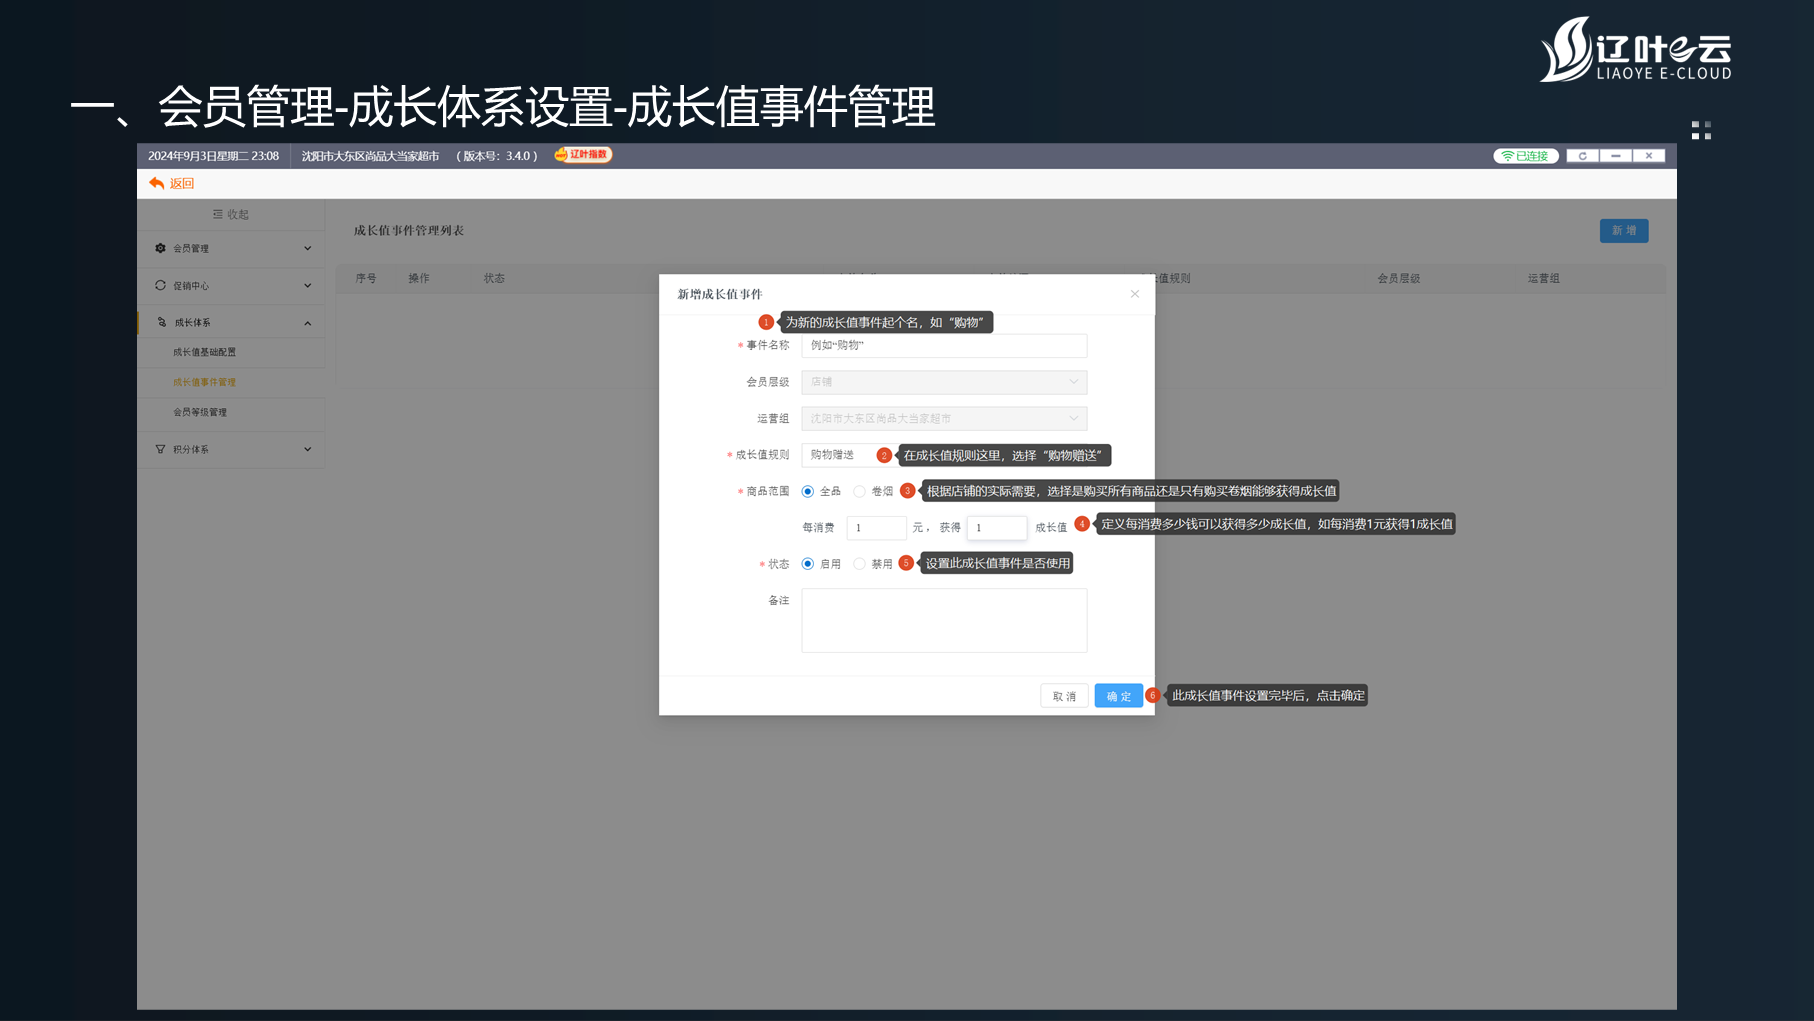Open 成长值事件管理 in the sidebar

point(205,382)
